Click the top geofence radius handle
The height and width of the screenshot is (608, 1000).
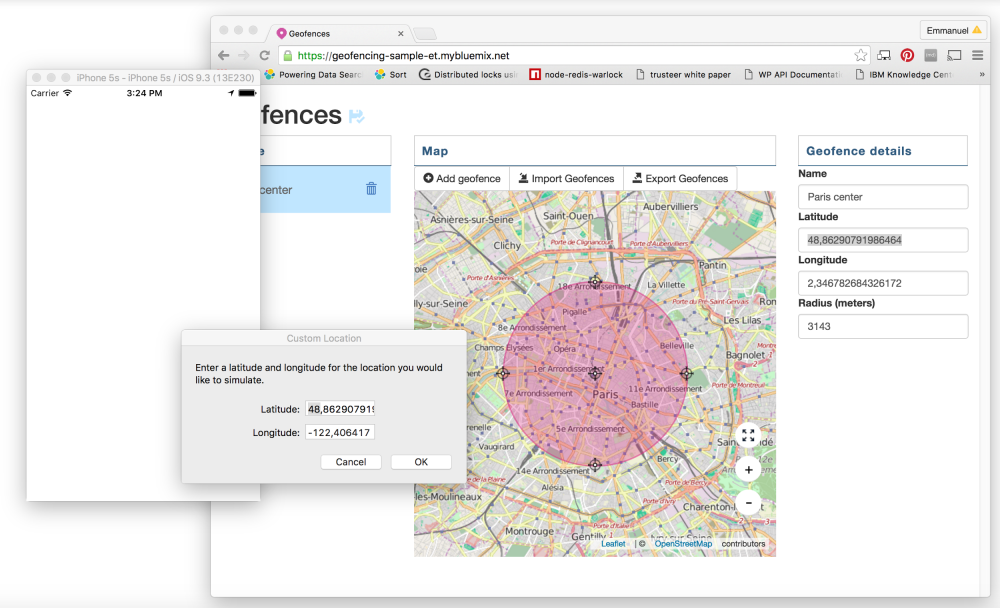click(x=595, y=282)
